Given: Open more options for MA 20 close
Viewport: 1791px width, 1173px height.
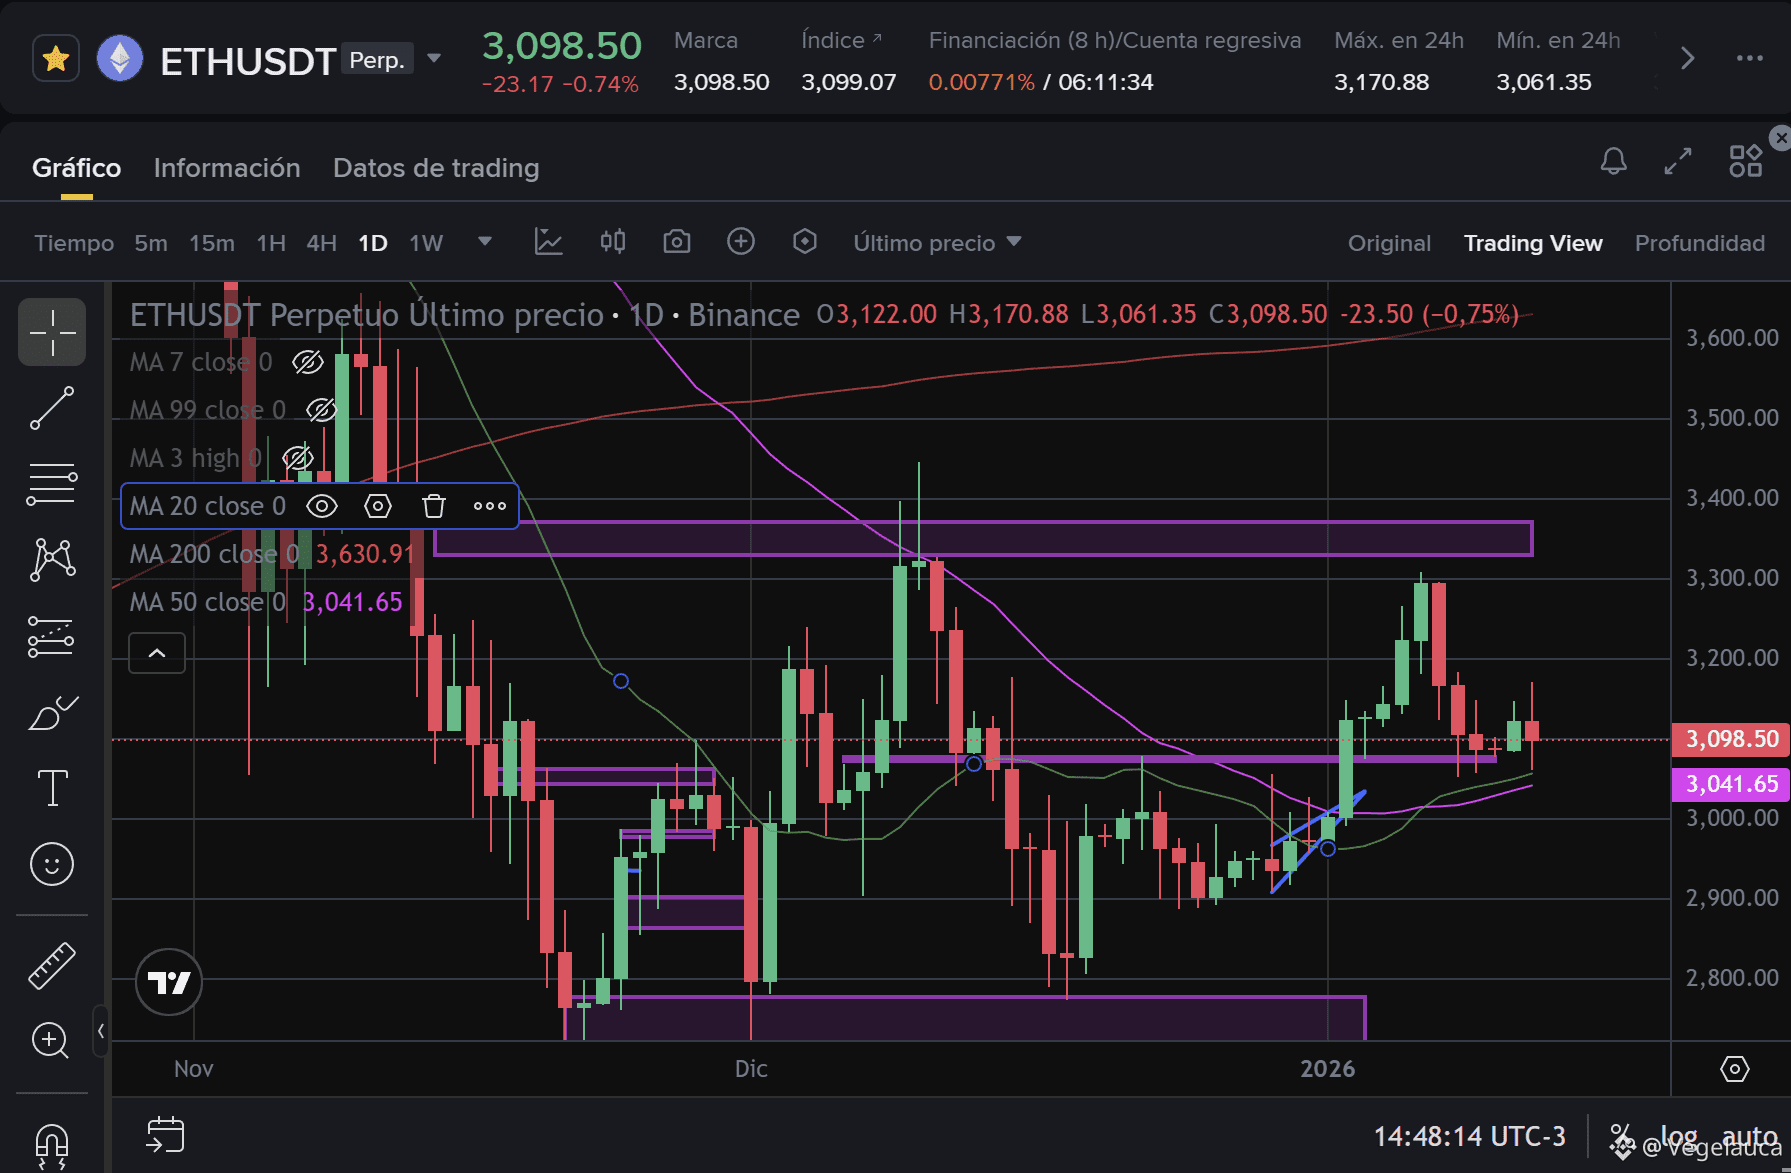Looking at the screenshot, I should point(490,506).
